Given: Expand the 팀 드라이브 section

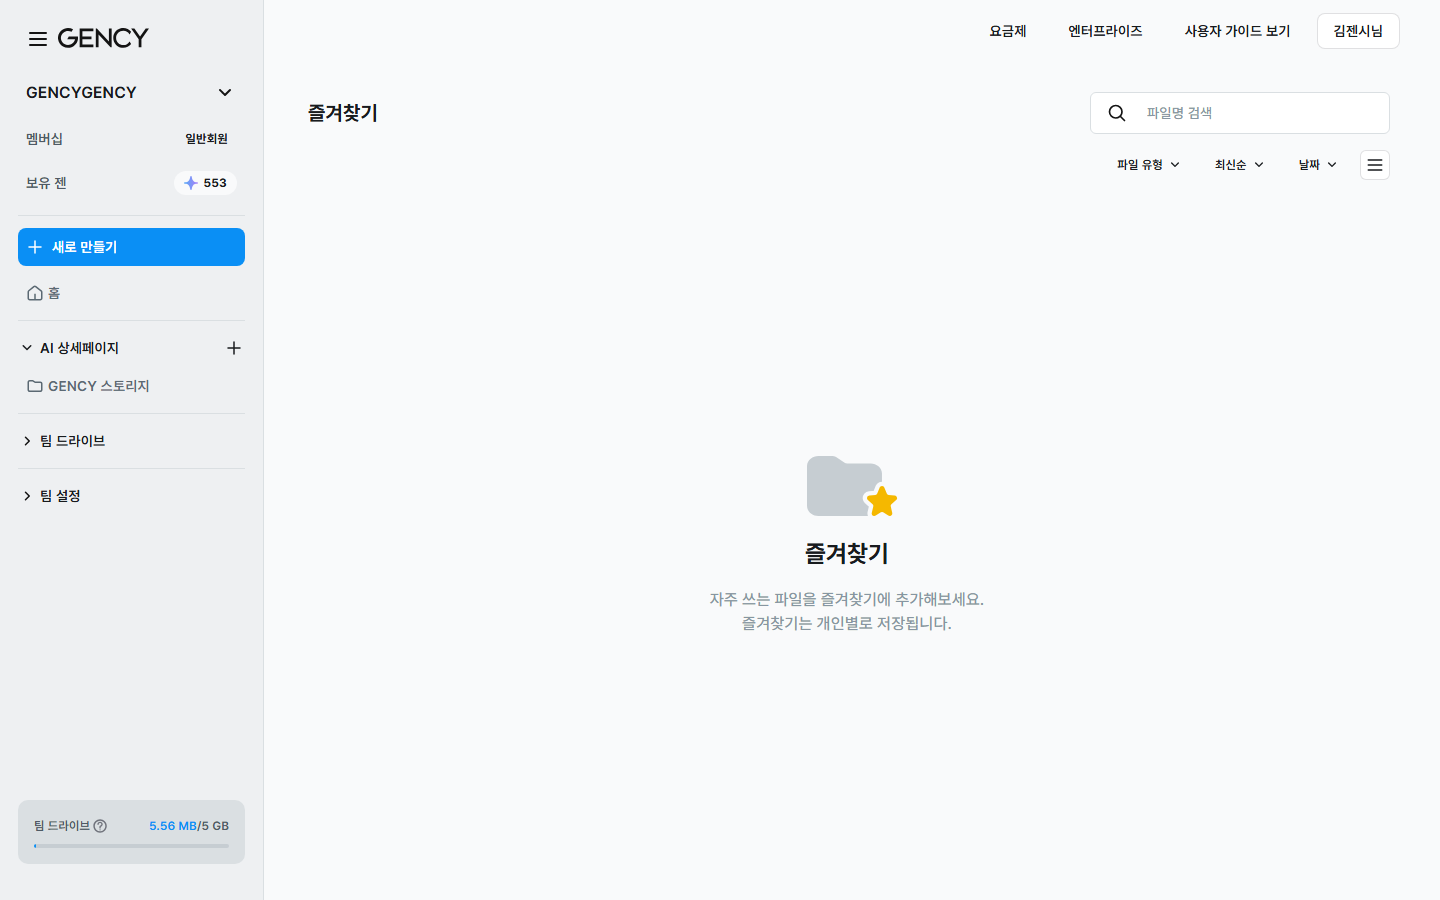Looking at the screenshot, I should tap(27, 441).
